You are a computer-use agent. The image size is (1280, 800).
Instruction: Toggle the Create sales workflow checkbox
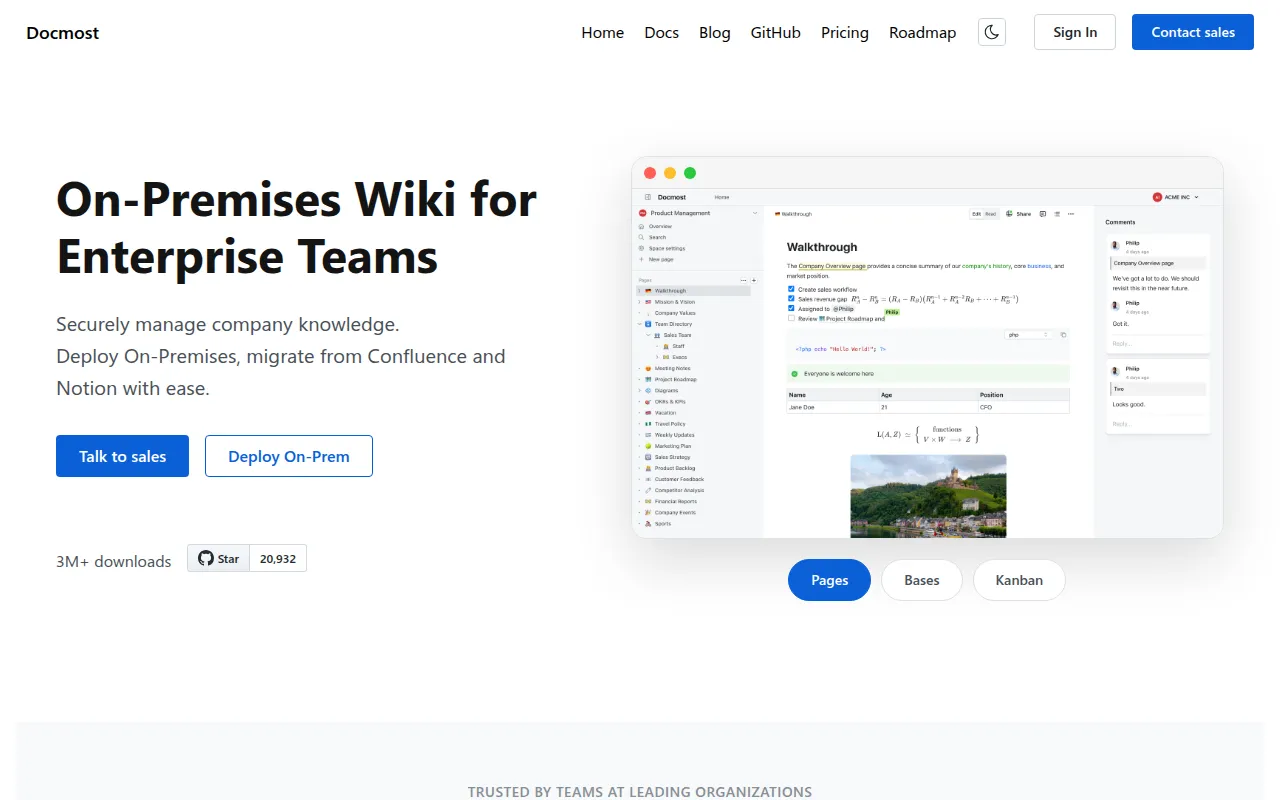[791, 289]
